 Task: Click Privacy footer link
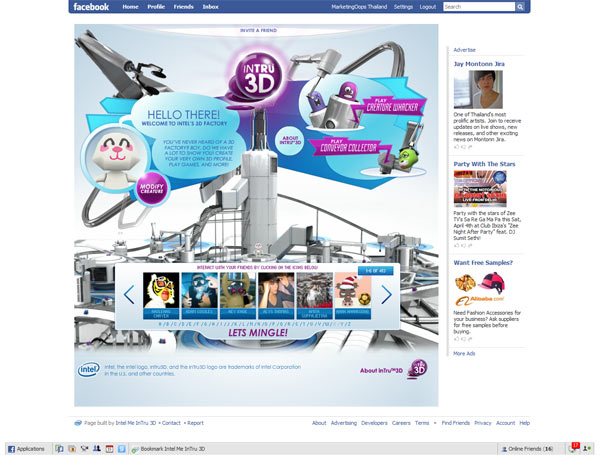pyautogui.click(x=483, y=423)
